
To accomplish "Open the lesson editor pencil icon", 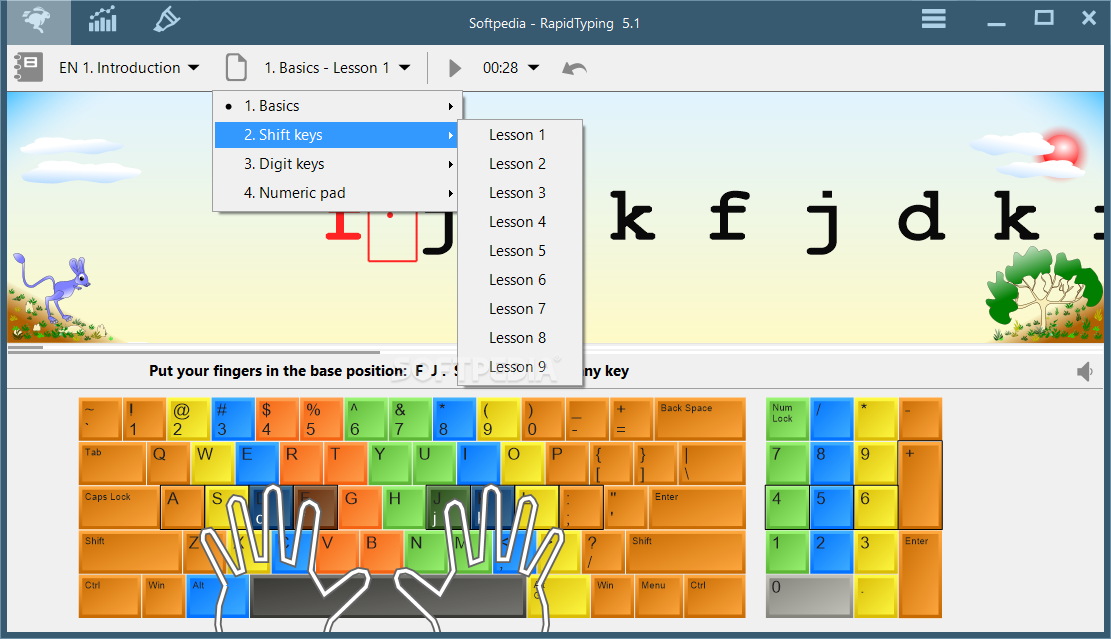I will click(167, 20).
